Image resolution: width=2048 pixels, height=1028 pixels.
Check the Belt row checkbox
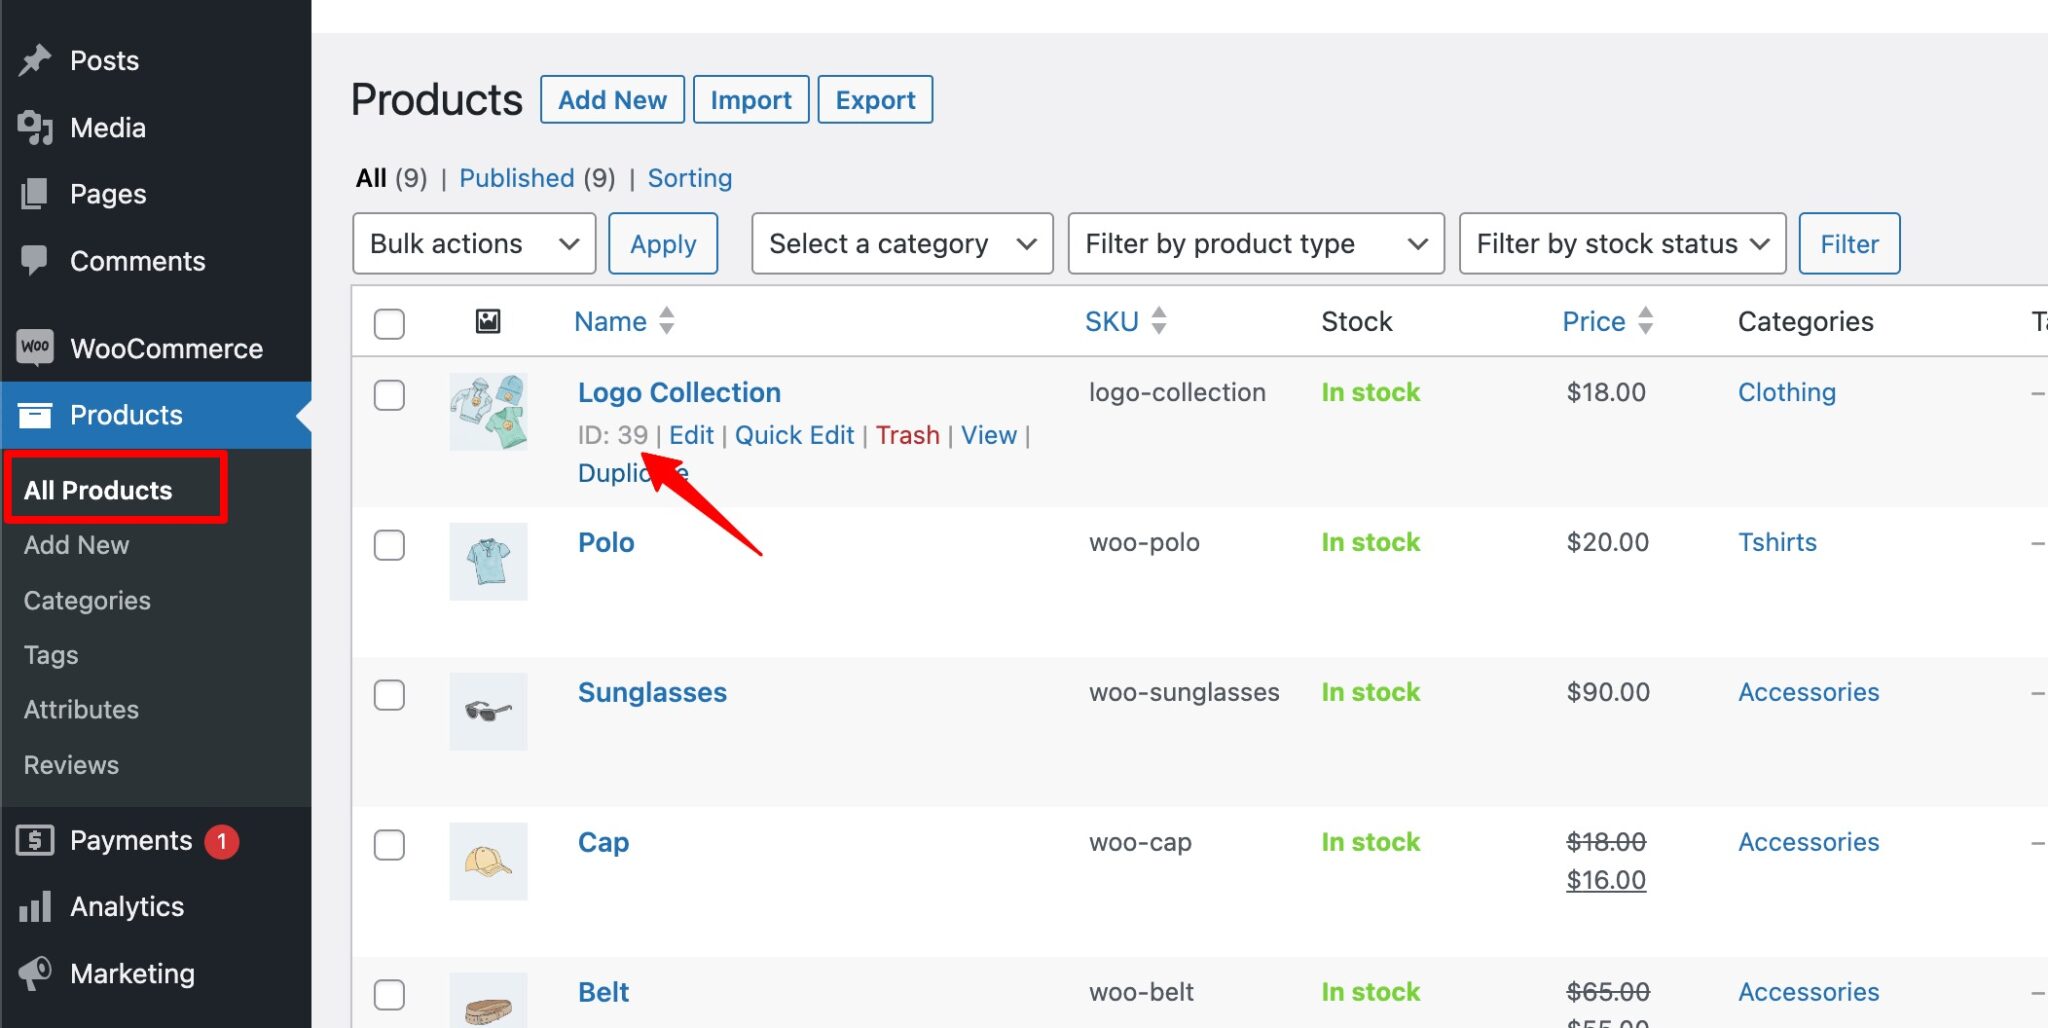389,995
